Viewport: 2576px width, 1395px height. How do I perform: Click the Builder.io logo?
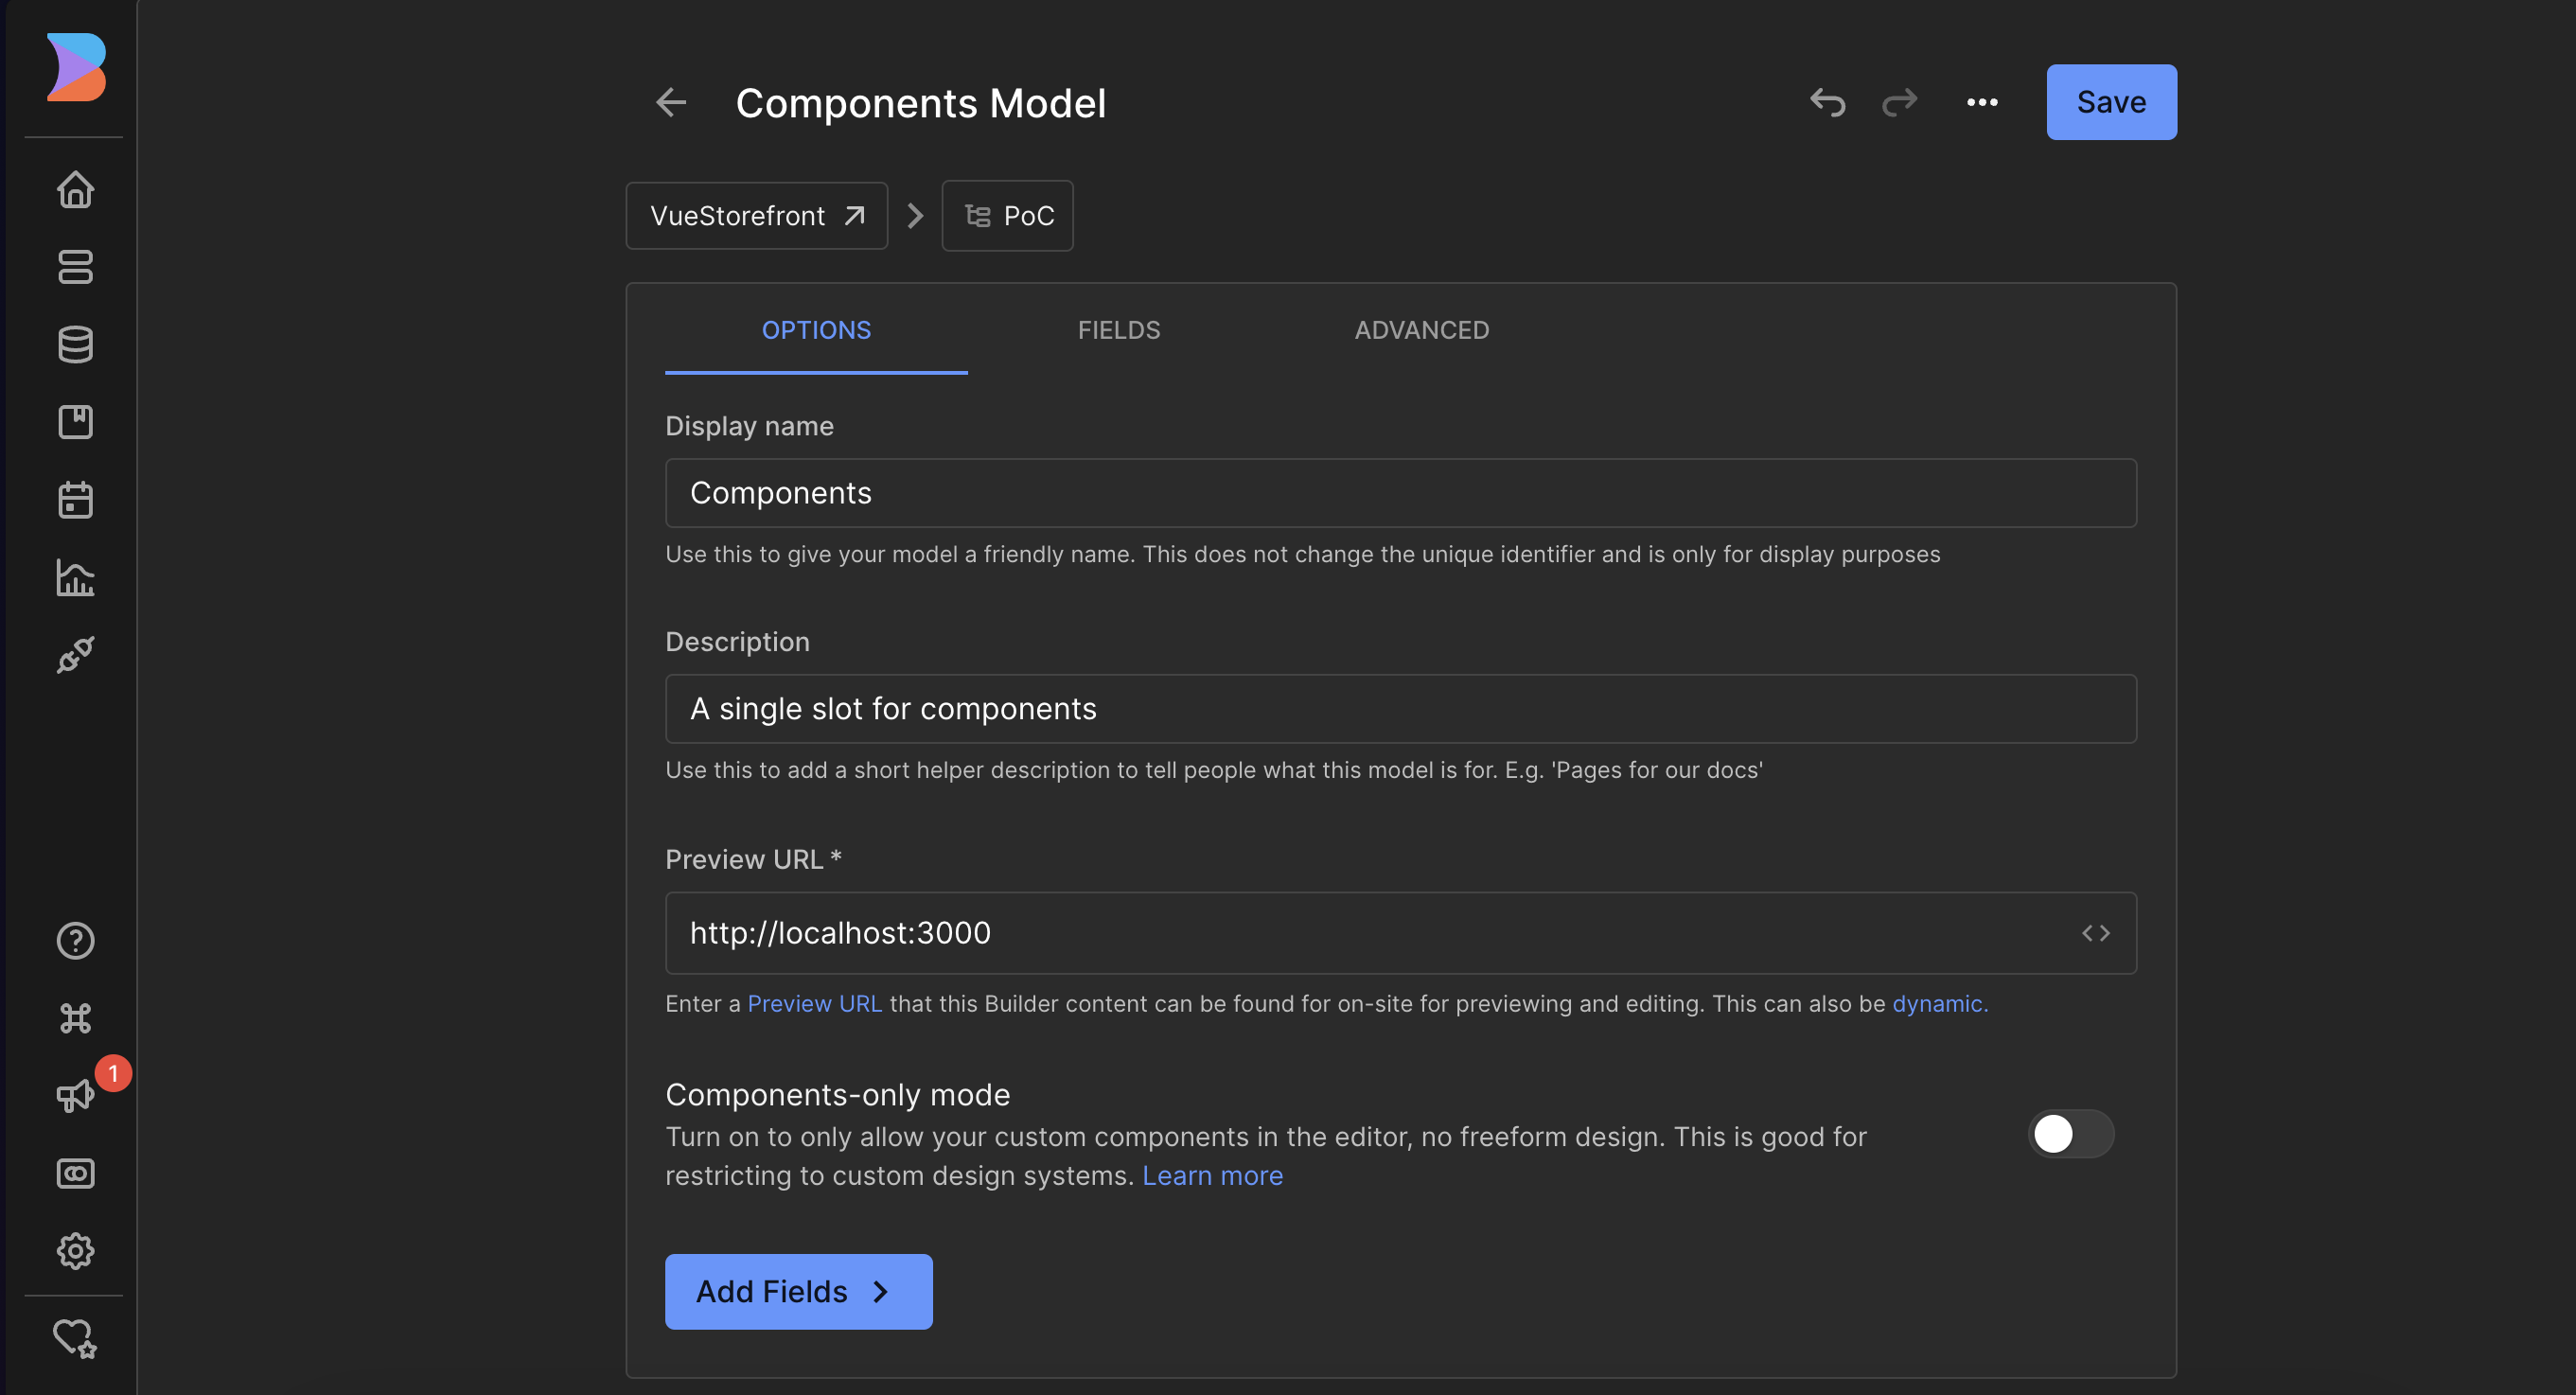[76, 67]
